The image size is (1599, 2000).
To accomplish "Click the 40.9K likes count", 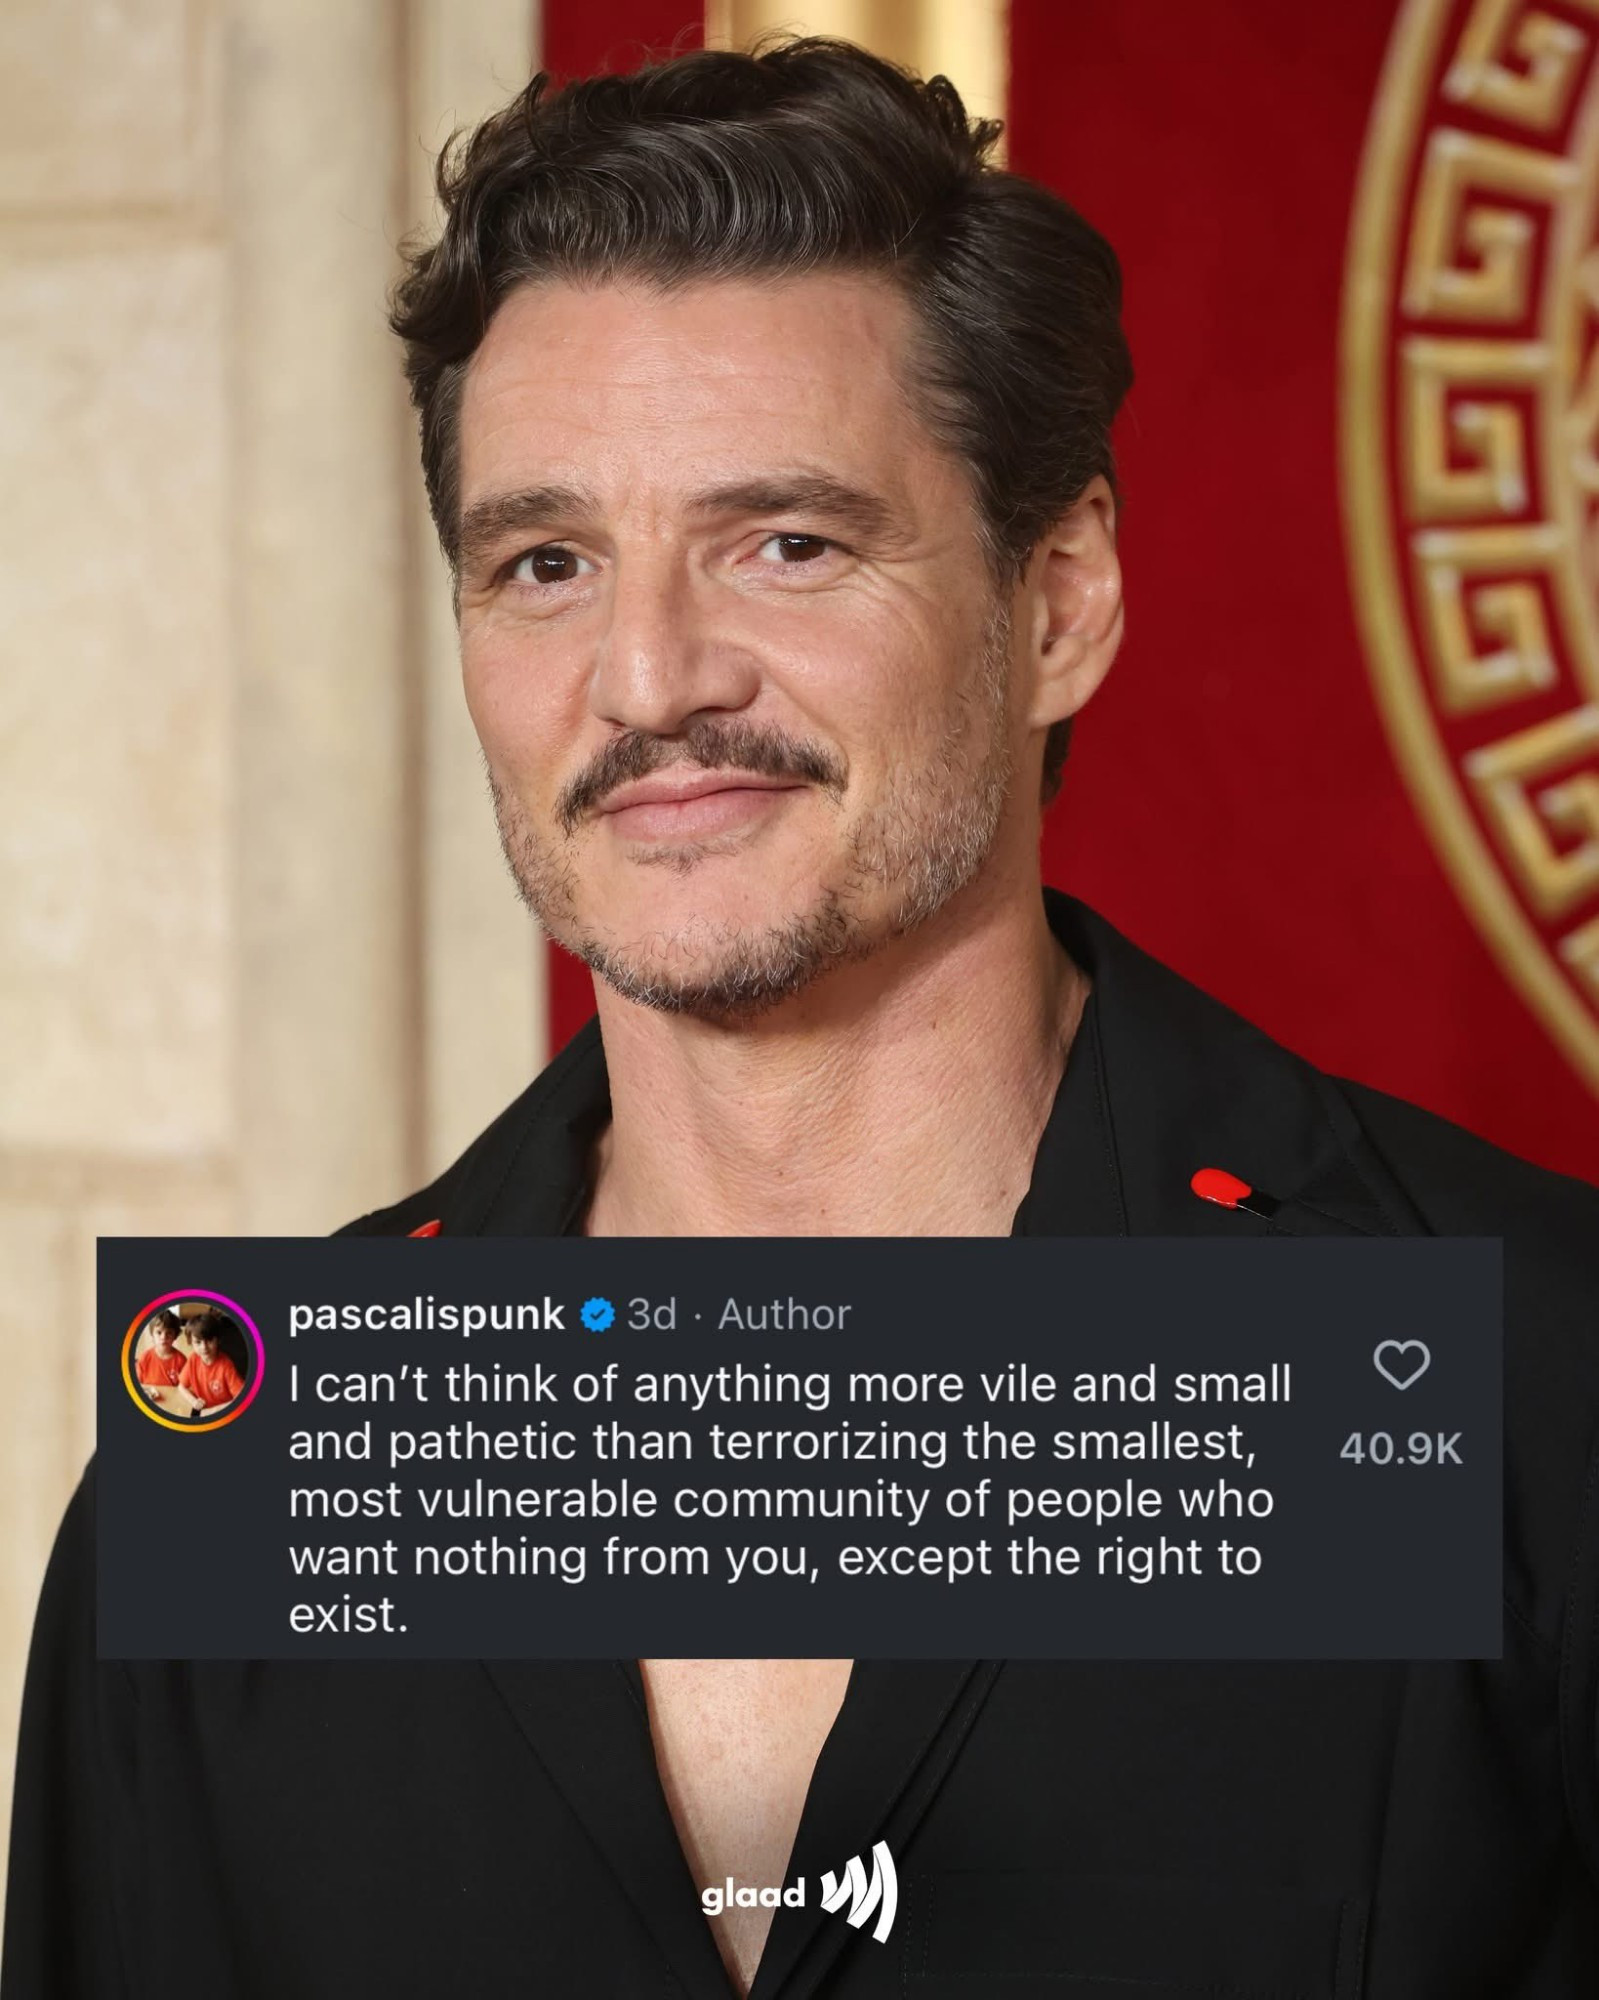I will [1400, 1450].
